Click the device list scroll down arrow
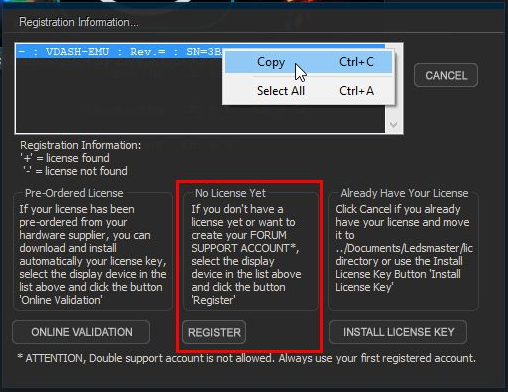 click(x=393, y=125)
